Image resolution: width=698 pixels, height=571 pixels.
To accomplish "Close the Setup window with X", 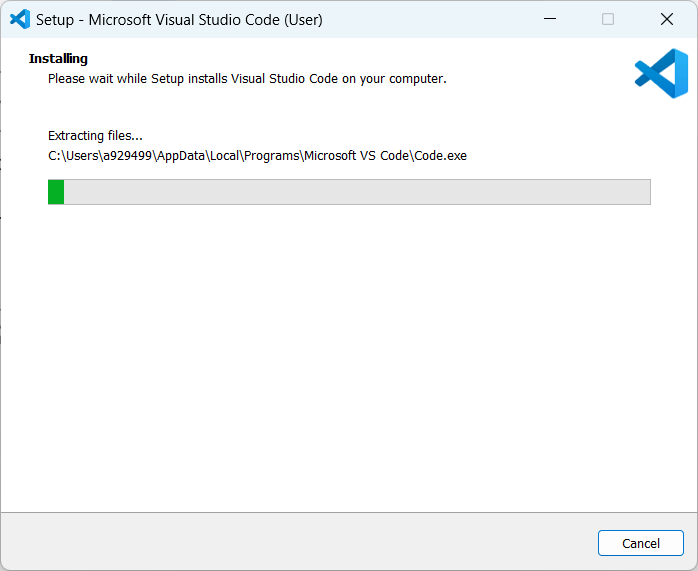I will pyautogui.click(x=666, y=19).
